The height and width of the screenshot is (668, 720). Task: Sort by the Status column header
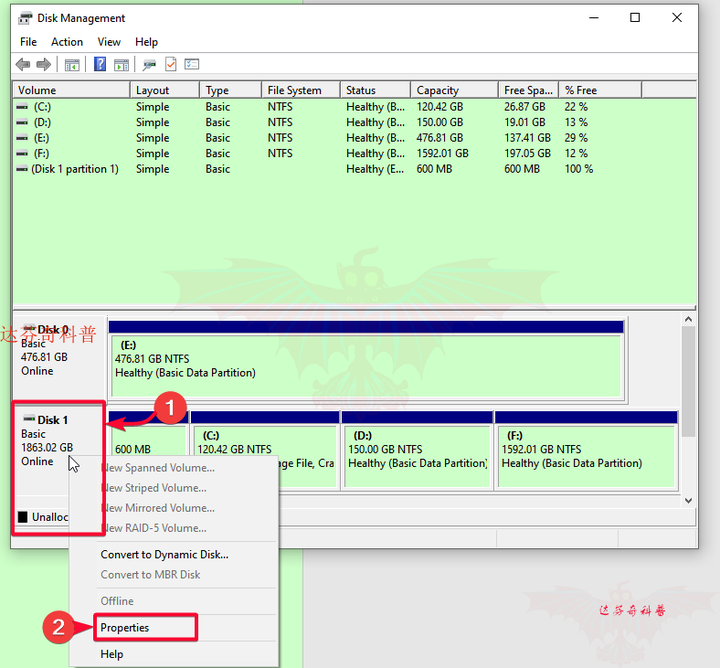coord(375,90)
